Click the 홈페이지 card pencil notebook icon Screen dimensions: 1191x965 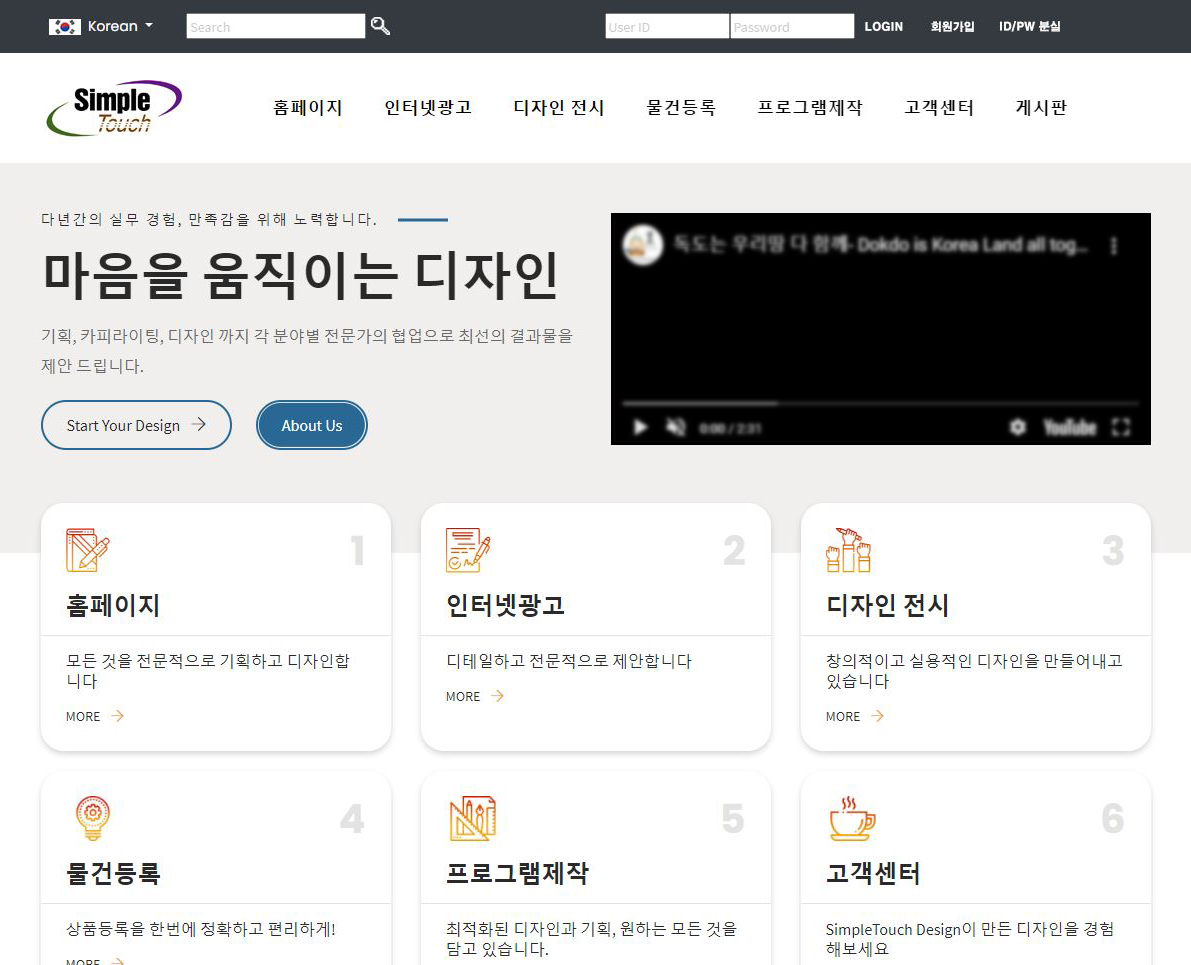(87, 550)
